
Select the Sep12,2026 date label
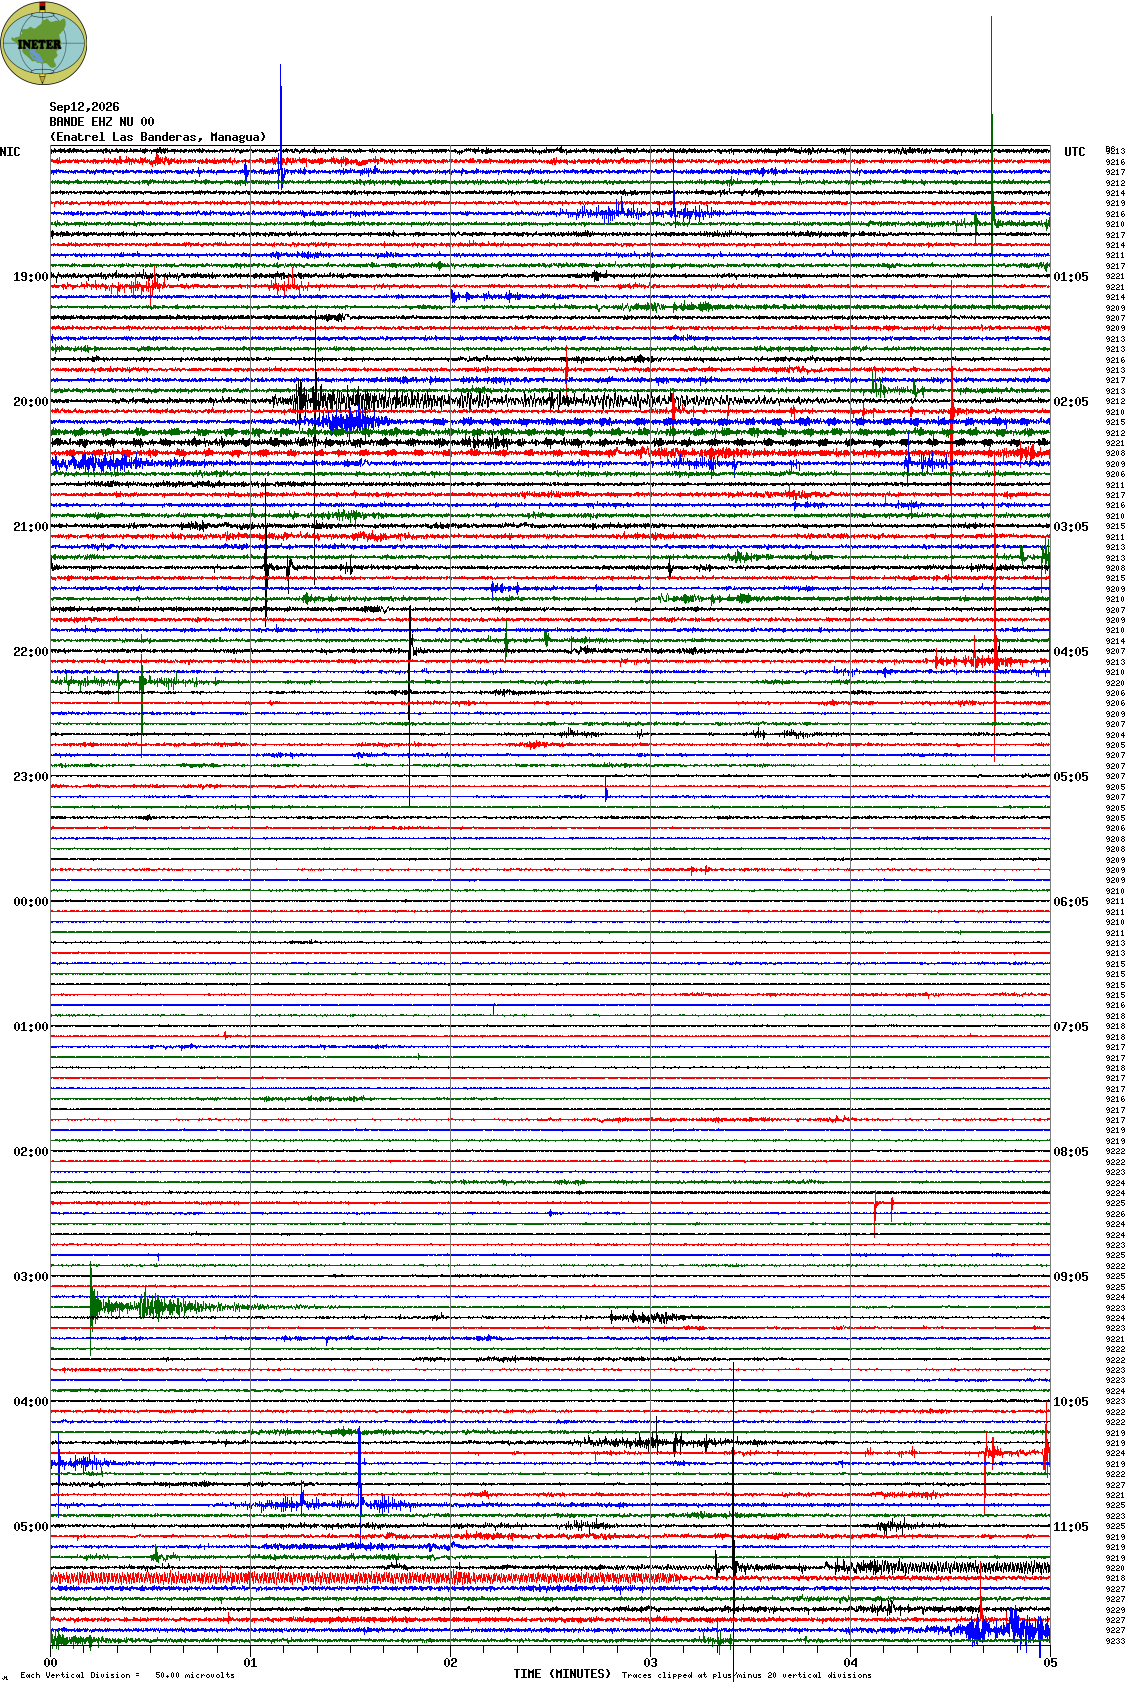(x=84, y=107)
